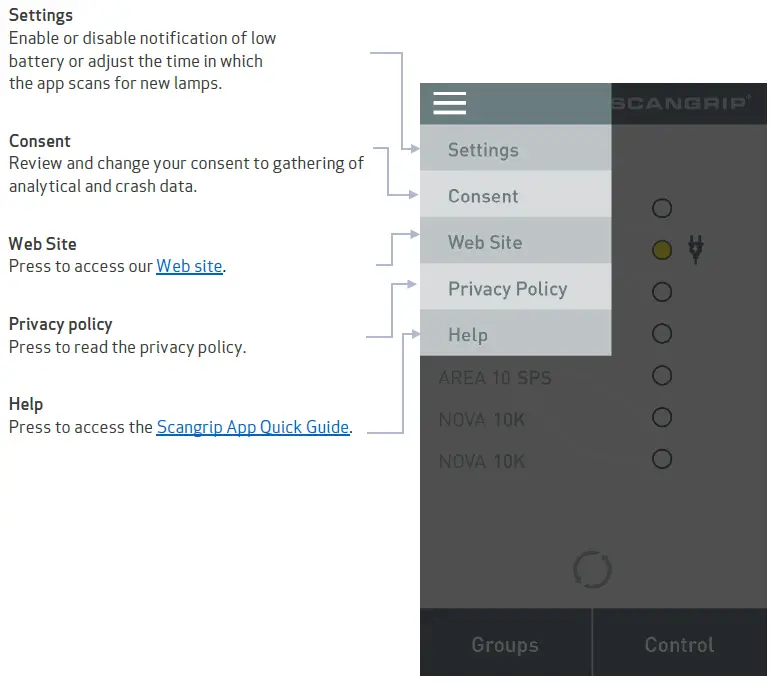Click the AREA 10 SPS lamp name
Viewport: 774px width, 683px height.
tap(495, 378)
